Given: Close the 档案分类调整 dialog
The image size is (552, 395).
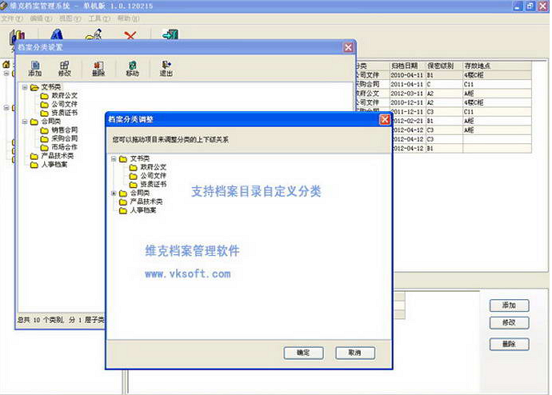Looking at the screenshot, I should pyautogui.click(x=385, y=120).
